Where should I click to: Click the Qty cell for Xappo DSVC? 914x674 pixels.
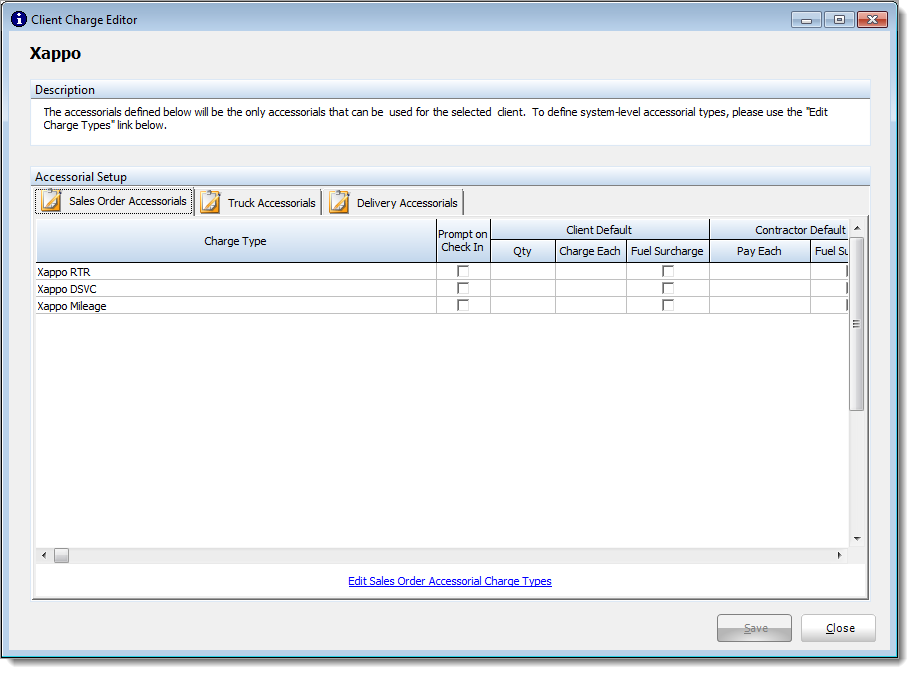click(x=523, y=289)
